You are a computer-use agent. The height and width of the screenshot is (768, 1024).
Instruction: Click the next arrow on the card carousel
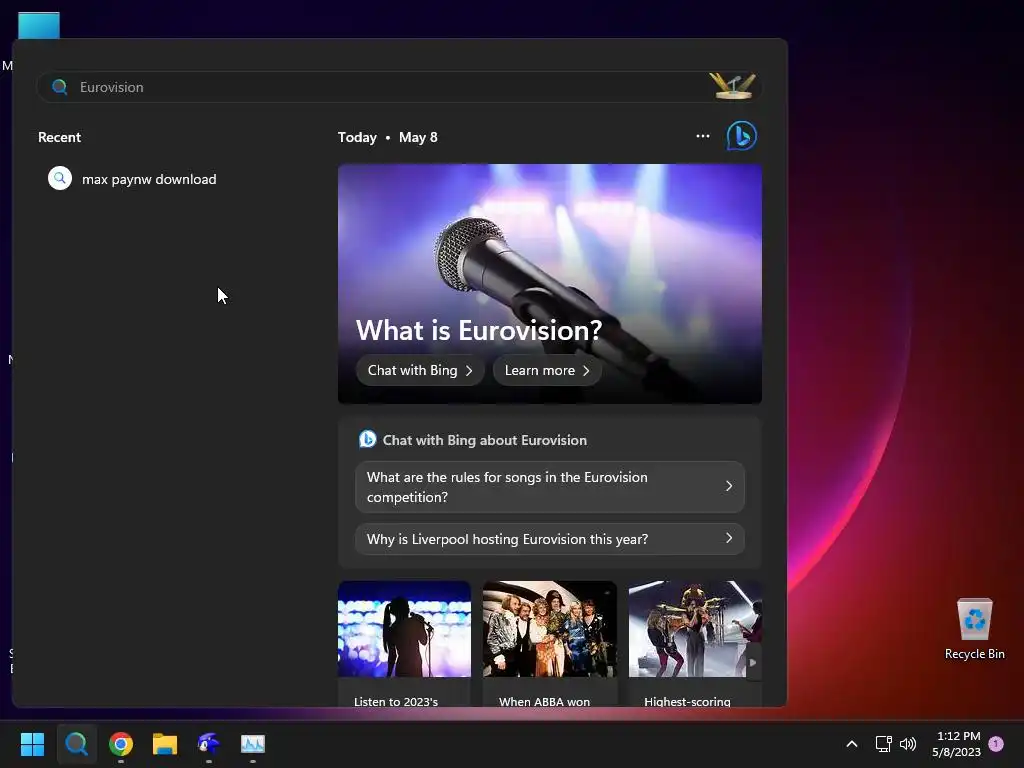point(753,662)
